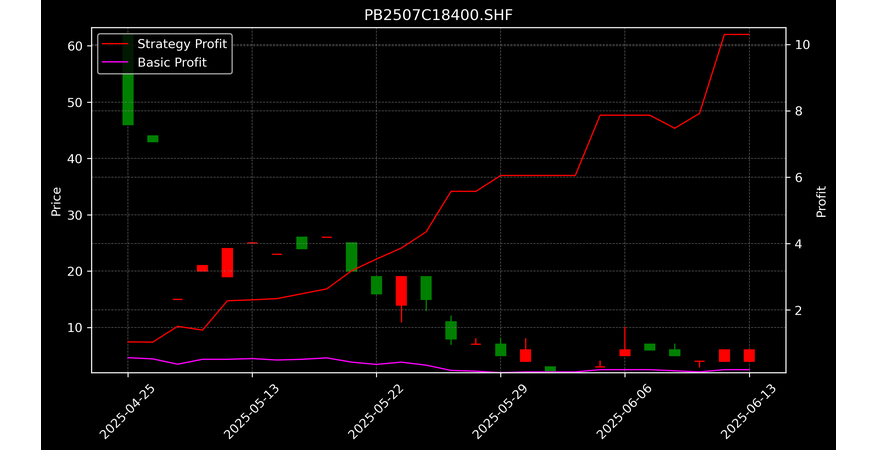Click the red Strategy Profit legend line
Screen dimensions: 878x450
pyautogui.click(x=115, y=44)
